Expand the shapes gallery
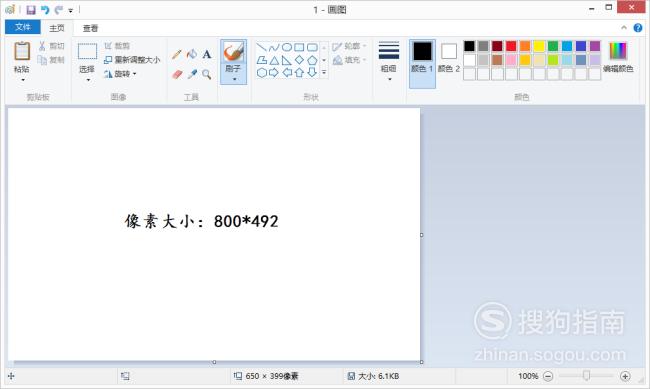Viewport: 650px width, 389px height. tap(324, 73)
